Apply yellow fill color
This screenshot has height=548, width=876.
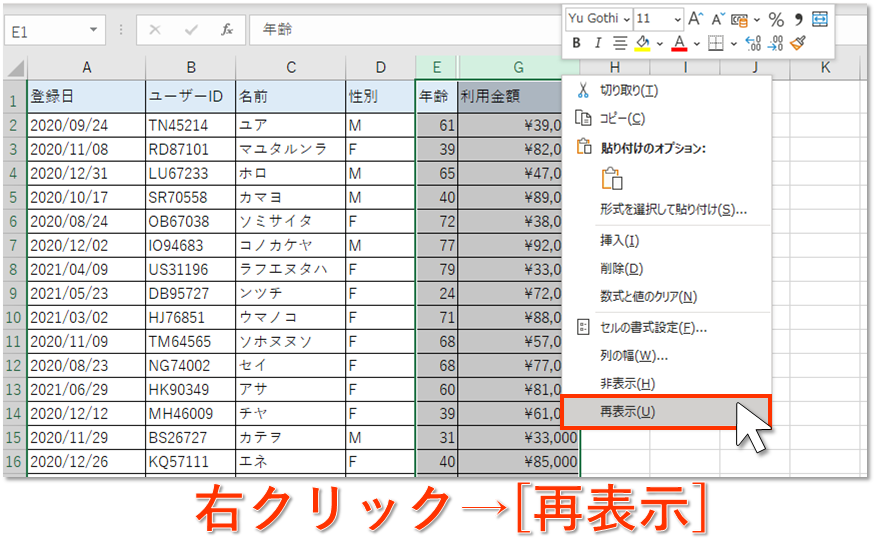(x=642, y=43)
